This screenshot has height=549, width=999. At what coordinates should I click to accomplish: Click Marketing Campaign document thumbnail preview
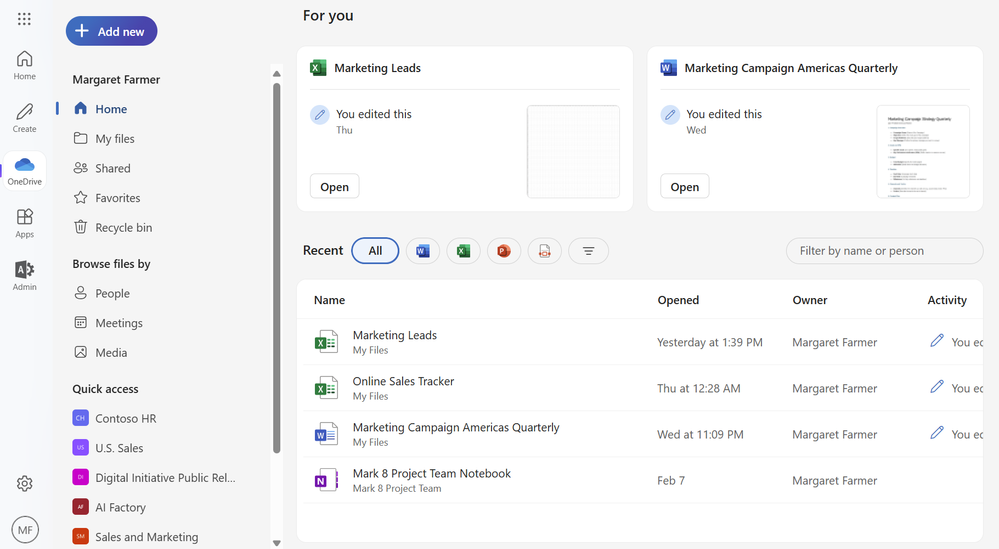pyautogui.click(x=923, y=152)
